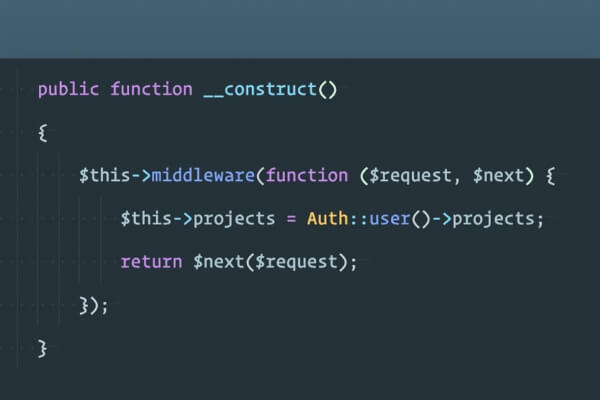Click the "return" keyword
600x400 pixels.
151,262
